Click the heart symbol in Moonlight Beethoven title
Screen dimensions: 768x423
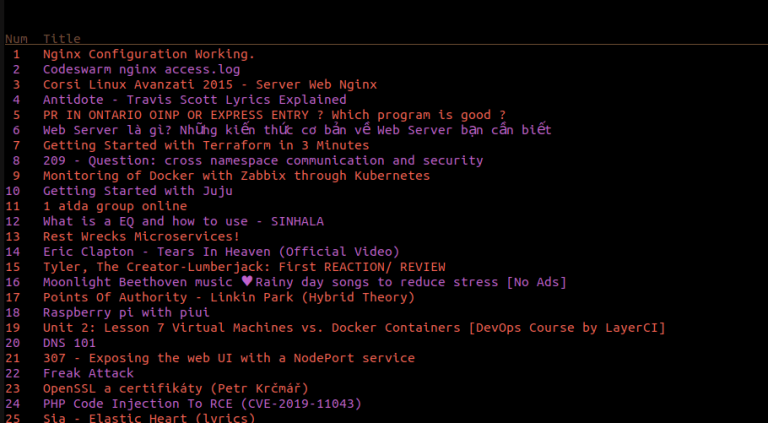(x=247, y=282)
